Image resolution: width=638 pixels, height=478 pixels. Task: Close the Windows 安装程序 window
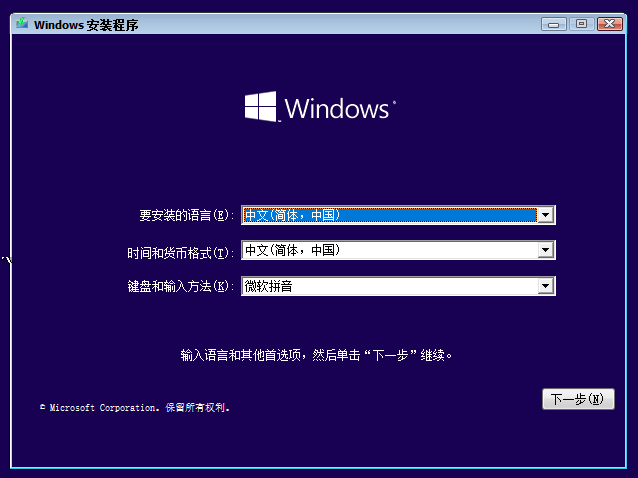click(607, 23)
